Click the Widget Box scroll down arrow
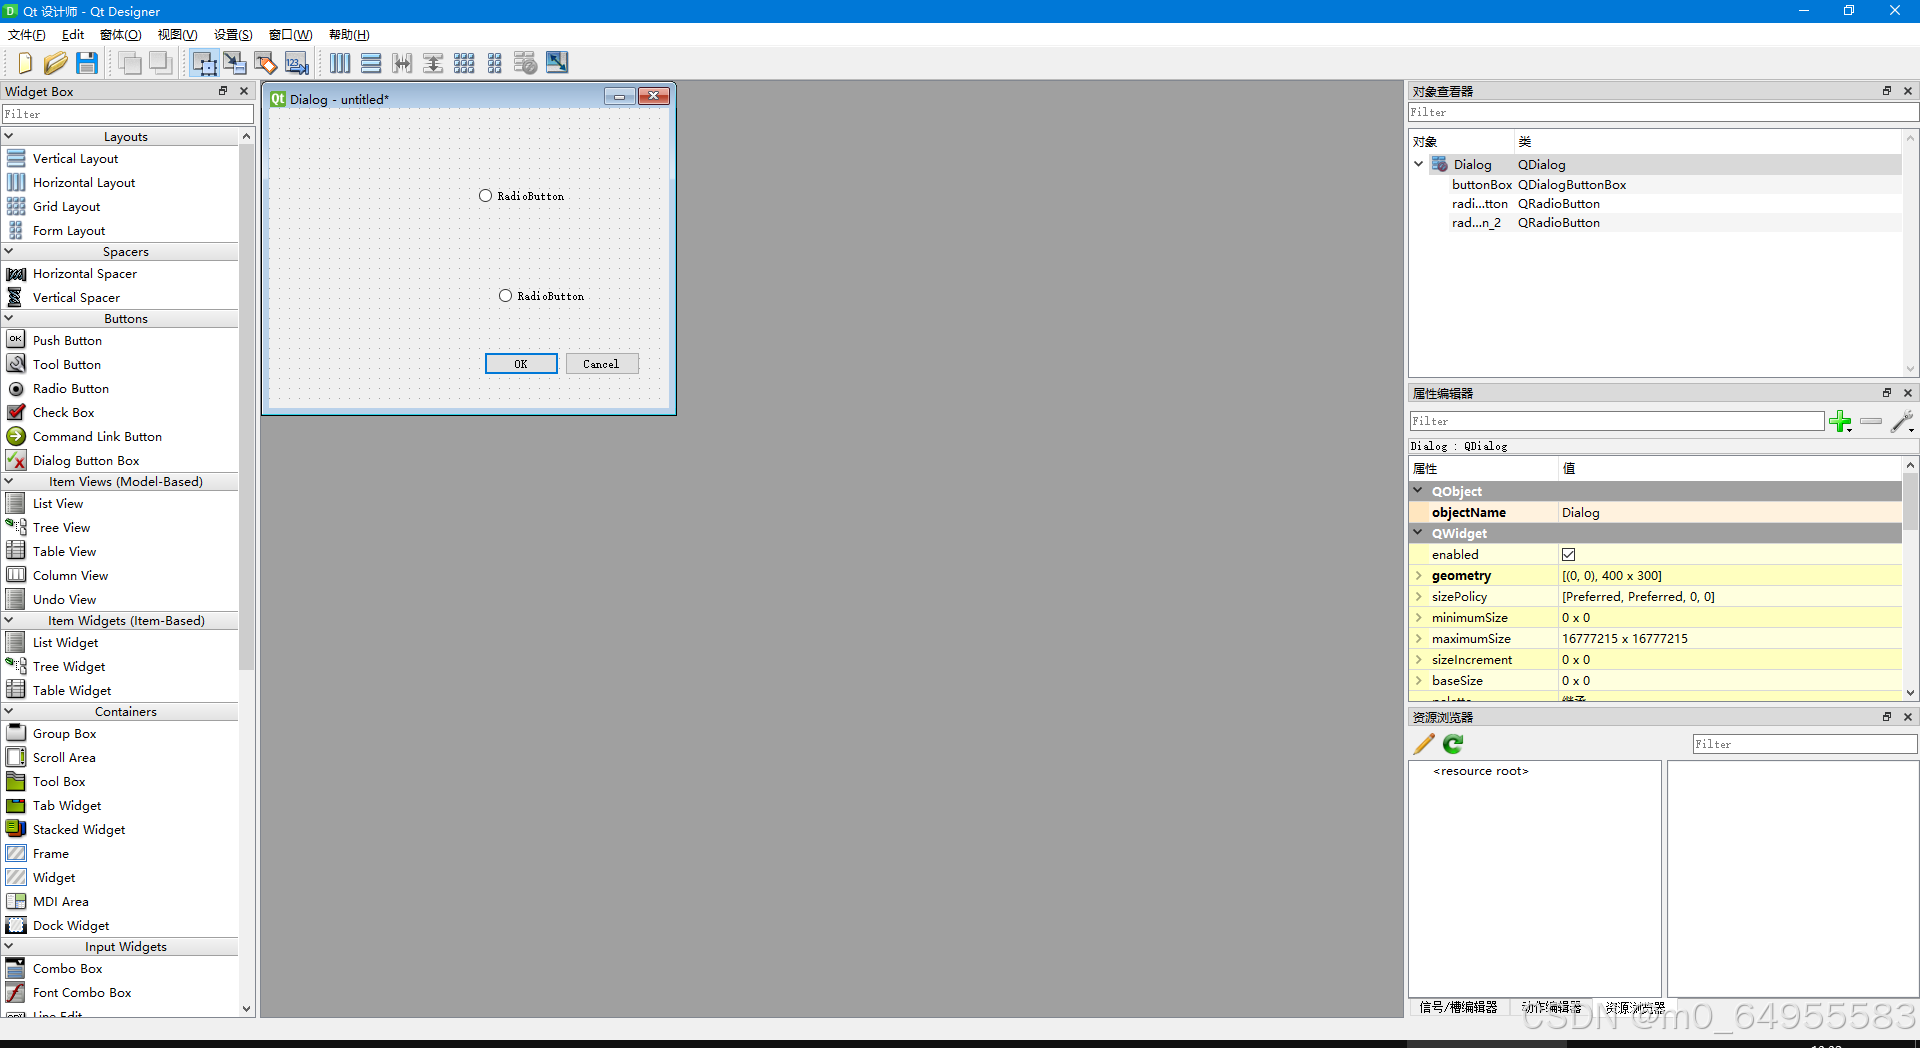The width and height of the screenshot is (1920, 1048). (x=247, y=1009)
